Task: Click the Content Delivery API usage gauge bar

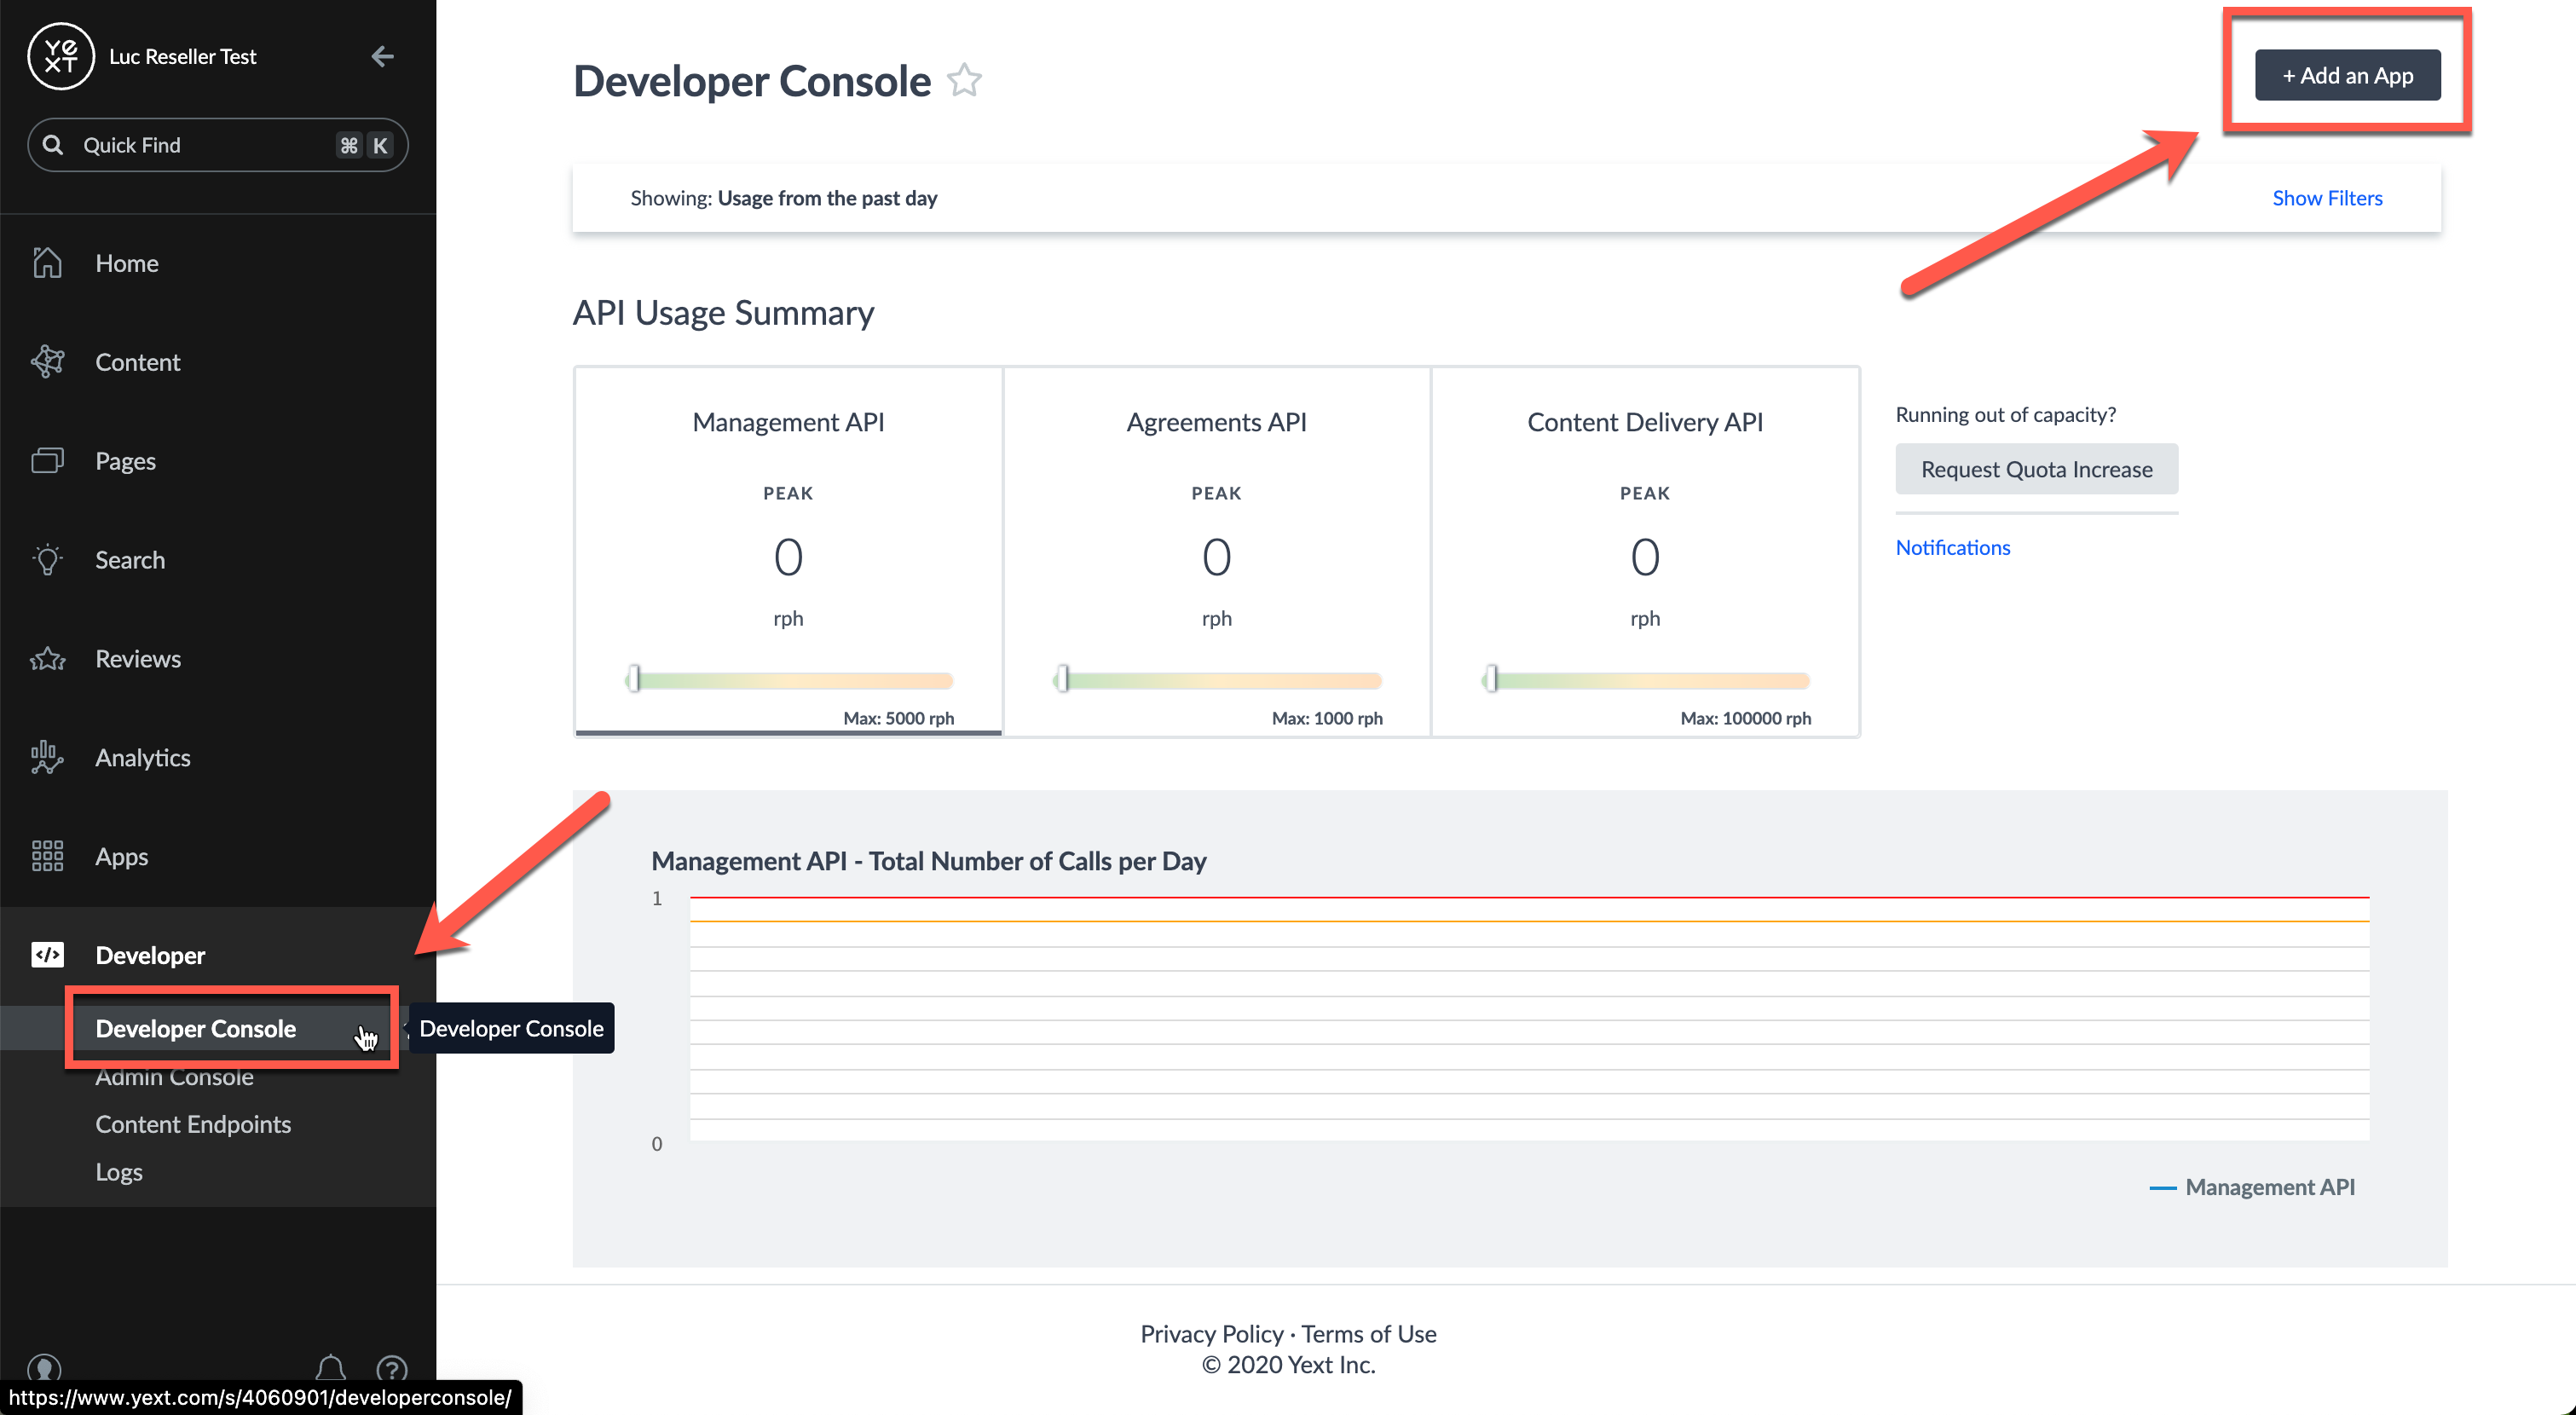Action: (1646, 680)
